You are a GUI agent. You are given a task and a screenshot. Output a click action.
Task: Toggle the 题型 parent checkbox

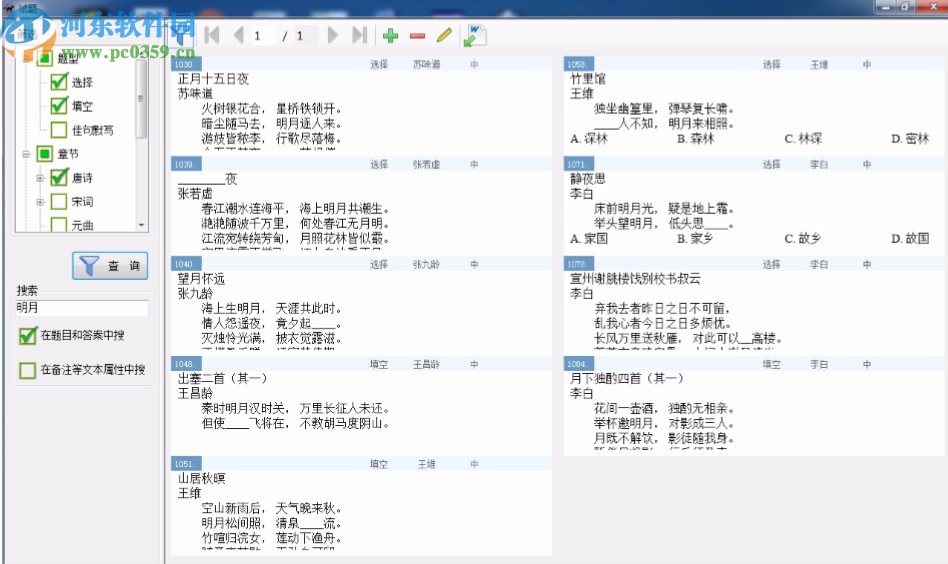(x=45, y=58)
